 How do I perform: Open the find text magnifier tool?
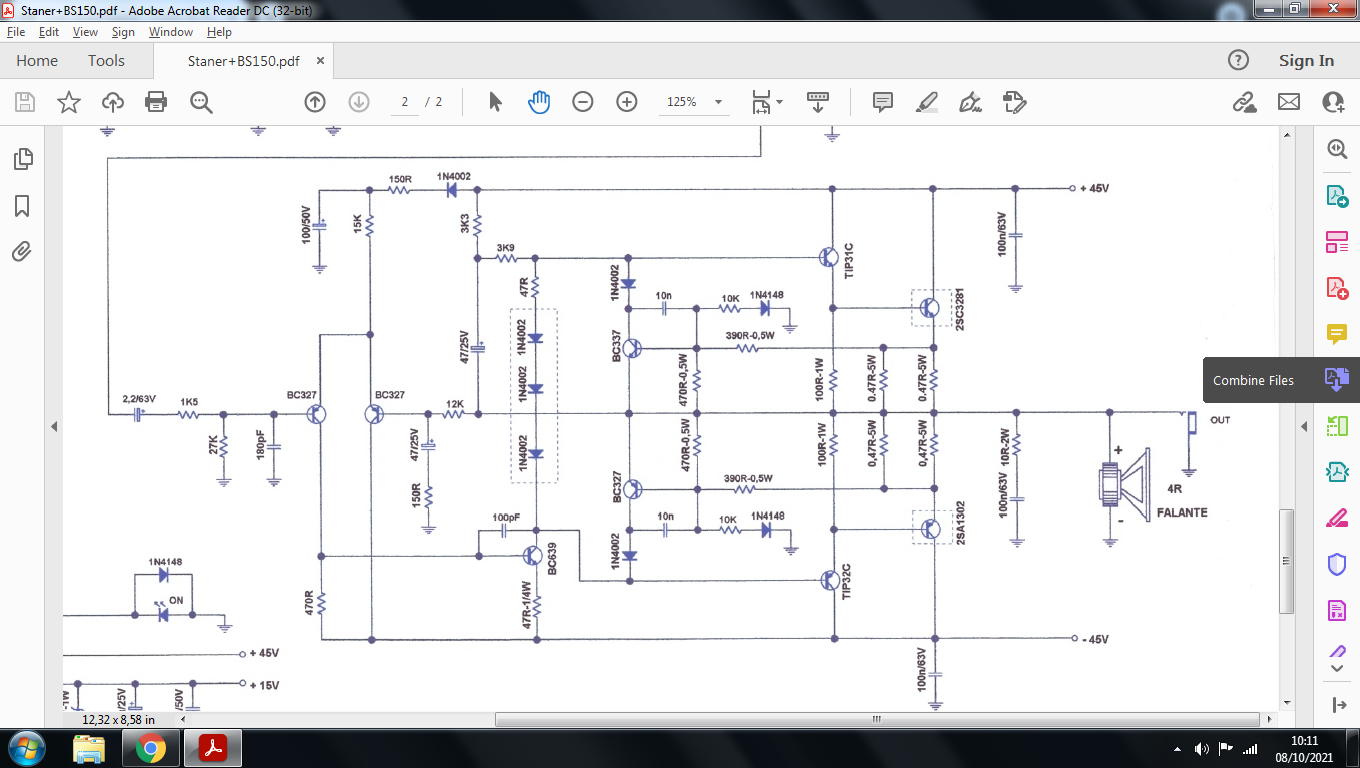[201, 102]
